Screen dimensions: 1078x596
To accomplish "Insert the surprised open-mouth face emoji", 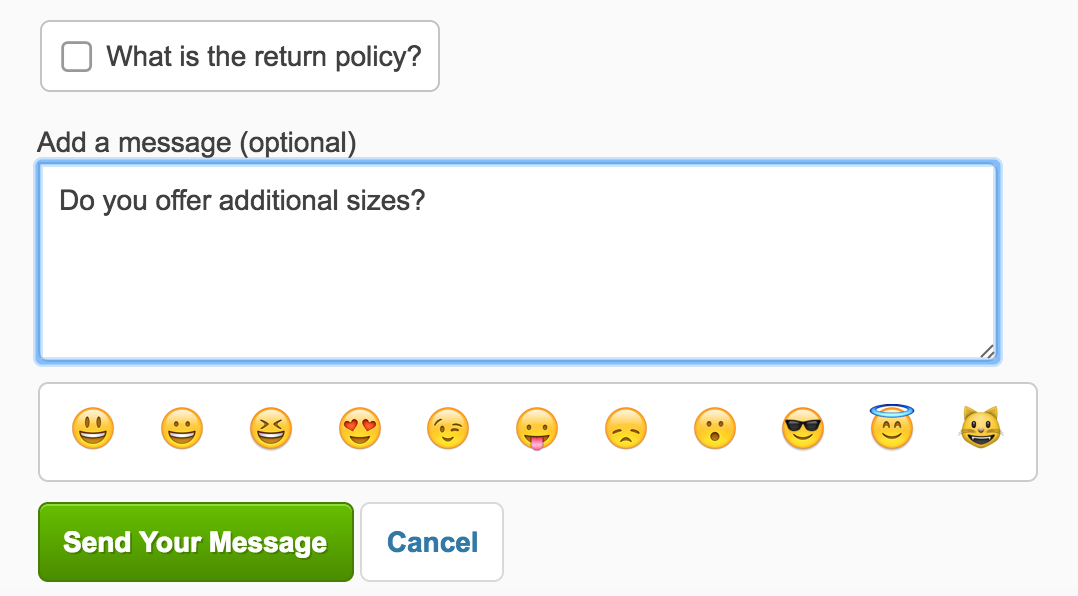I will click(x=714, y=430).
